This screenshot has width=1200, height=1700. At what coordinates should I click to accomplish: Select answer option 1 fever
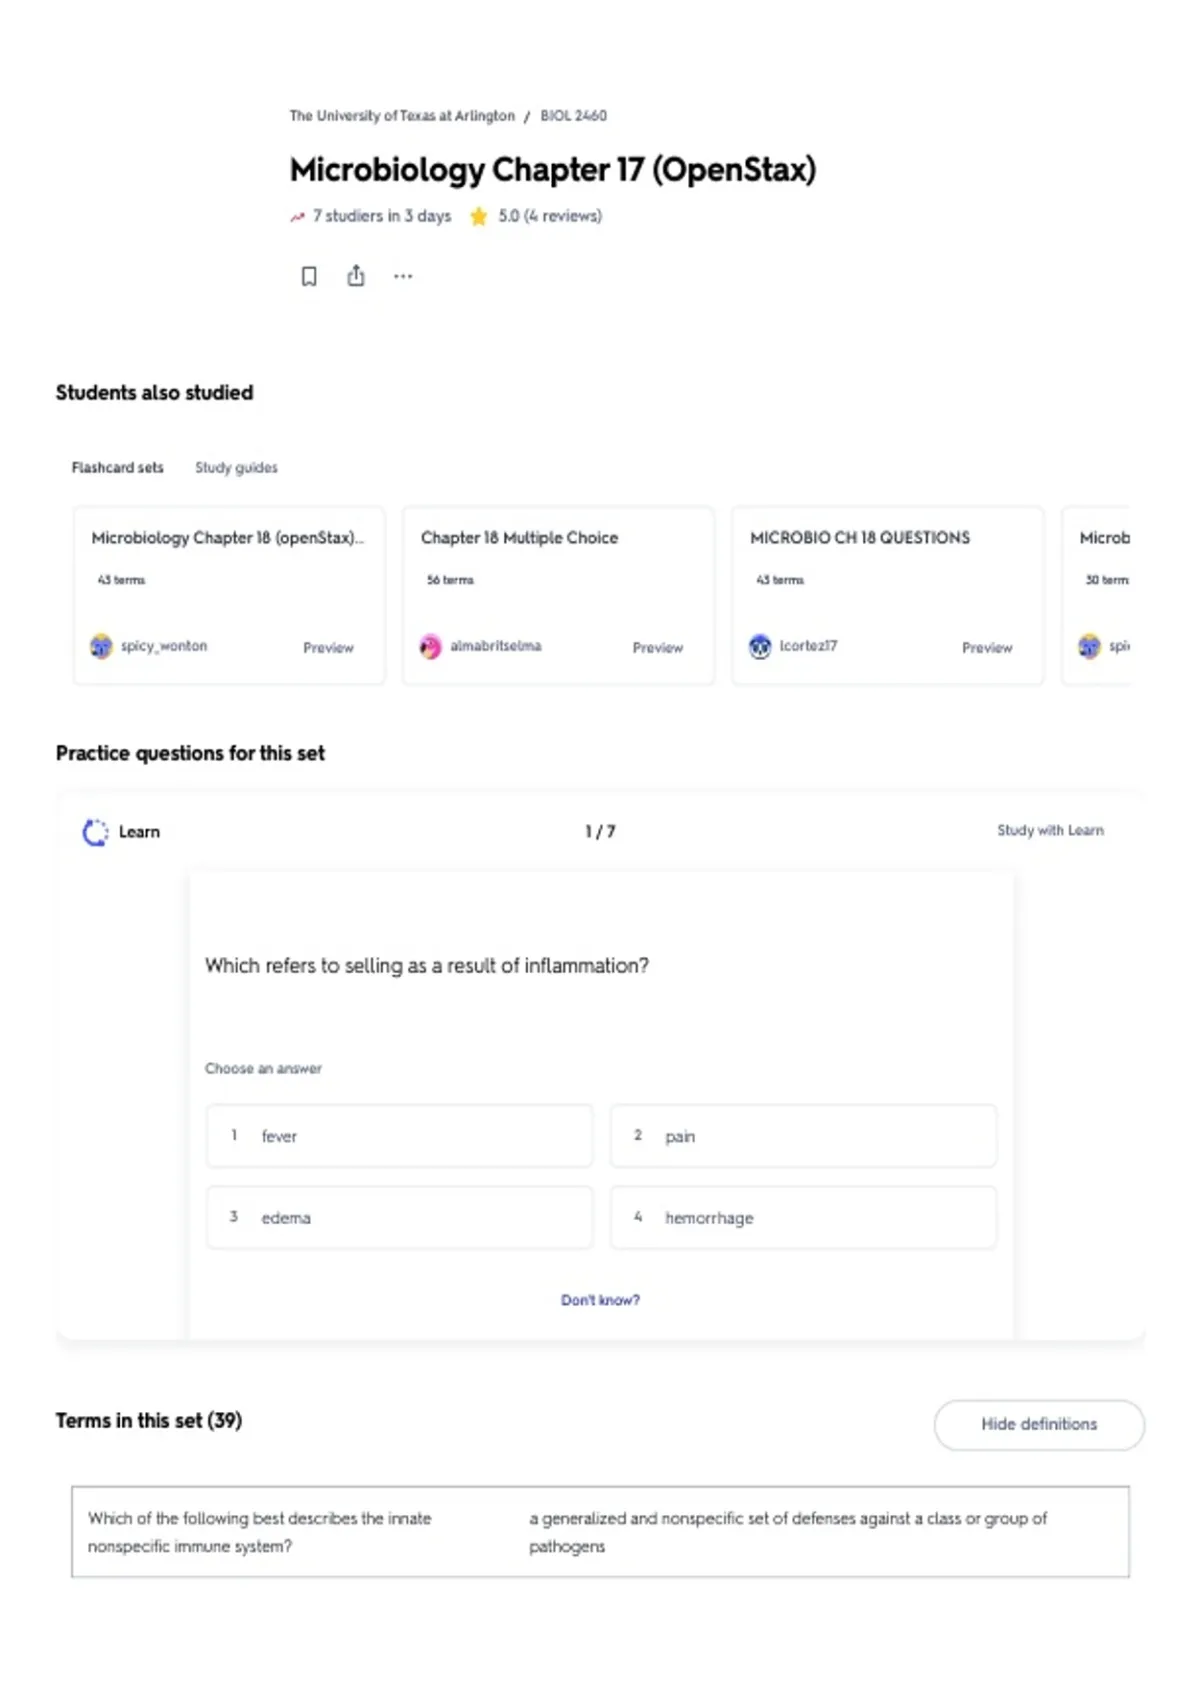399,1136
